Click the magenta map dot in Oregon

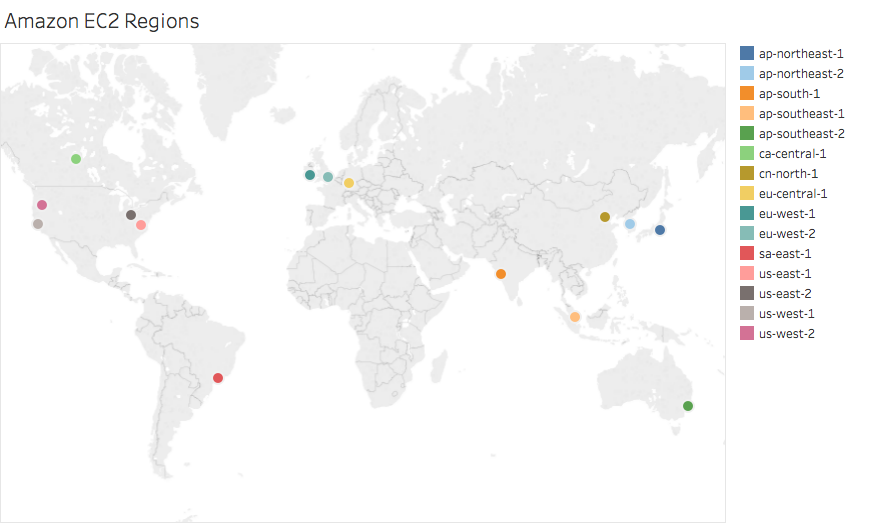(x=42, y=205)
